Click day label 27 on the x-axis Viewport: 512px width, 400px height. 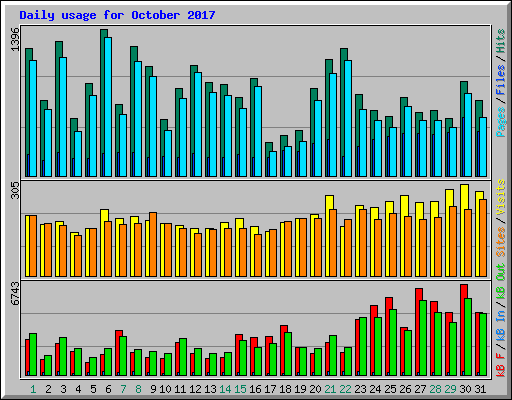(420, 389)
